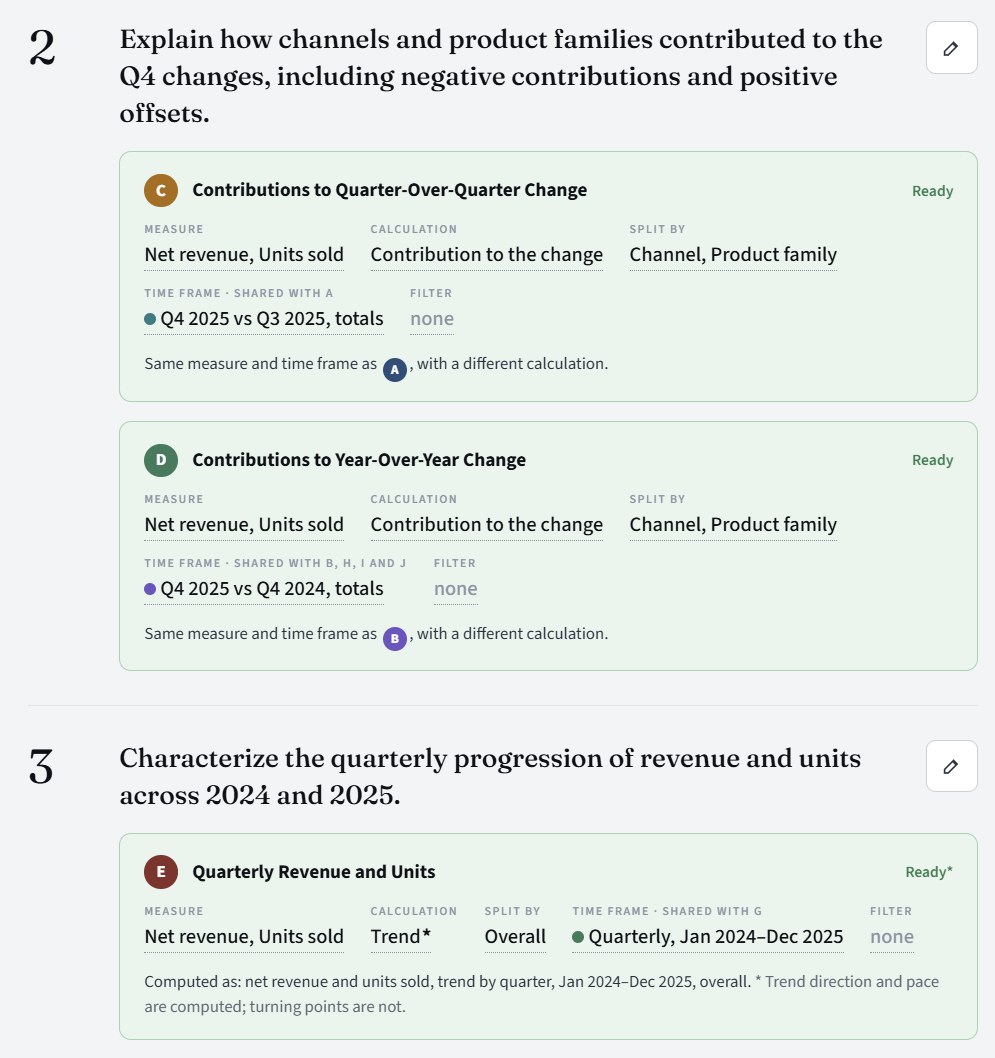The width and height of the screenshot is (995, 1058).
Task: Click the green D badge icon
Action: coord(161,460)
